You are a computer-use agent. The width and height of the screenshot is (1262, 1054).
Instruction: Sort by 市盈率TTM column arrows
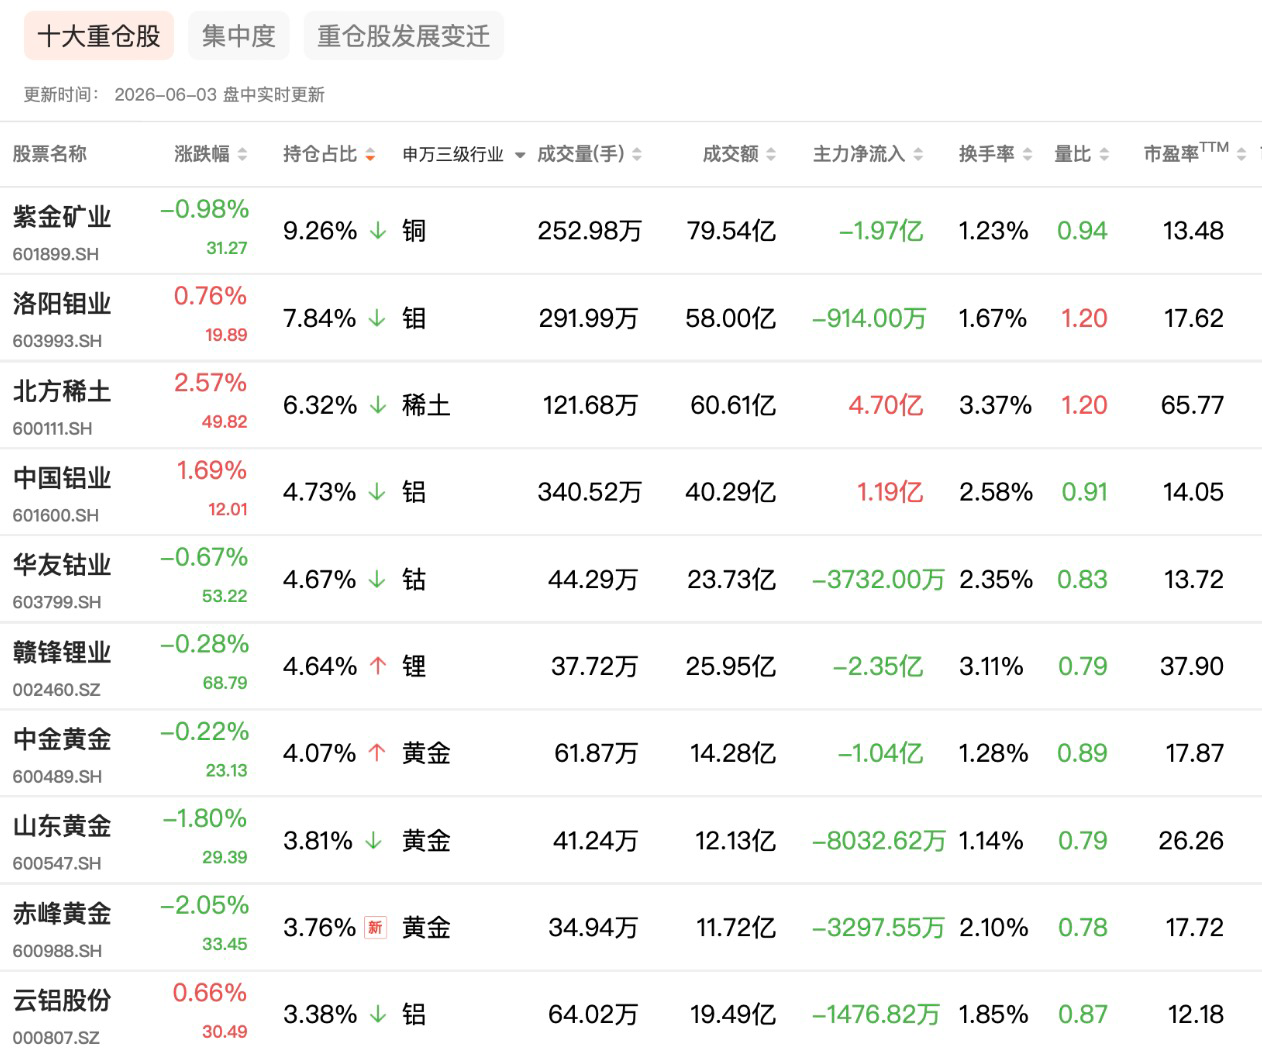tap(1241, 154)
